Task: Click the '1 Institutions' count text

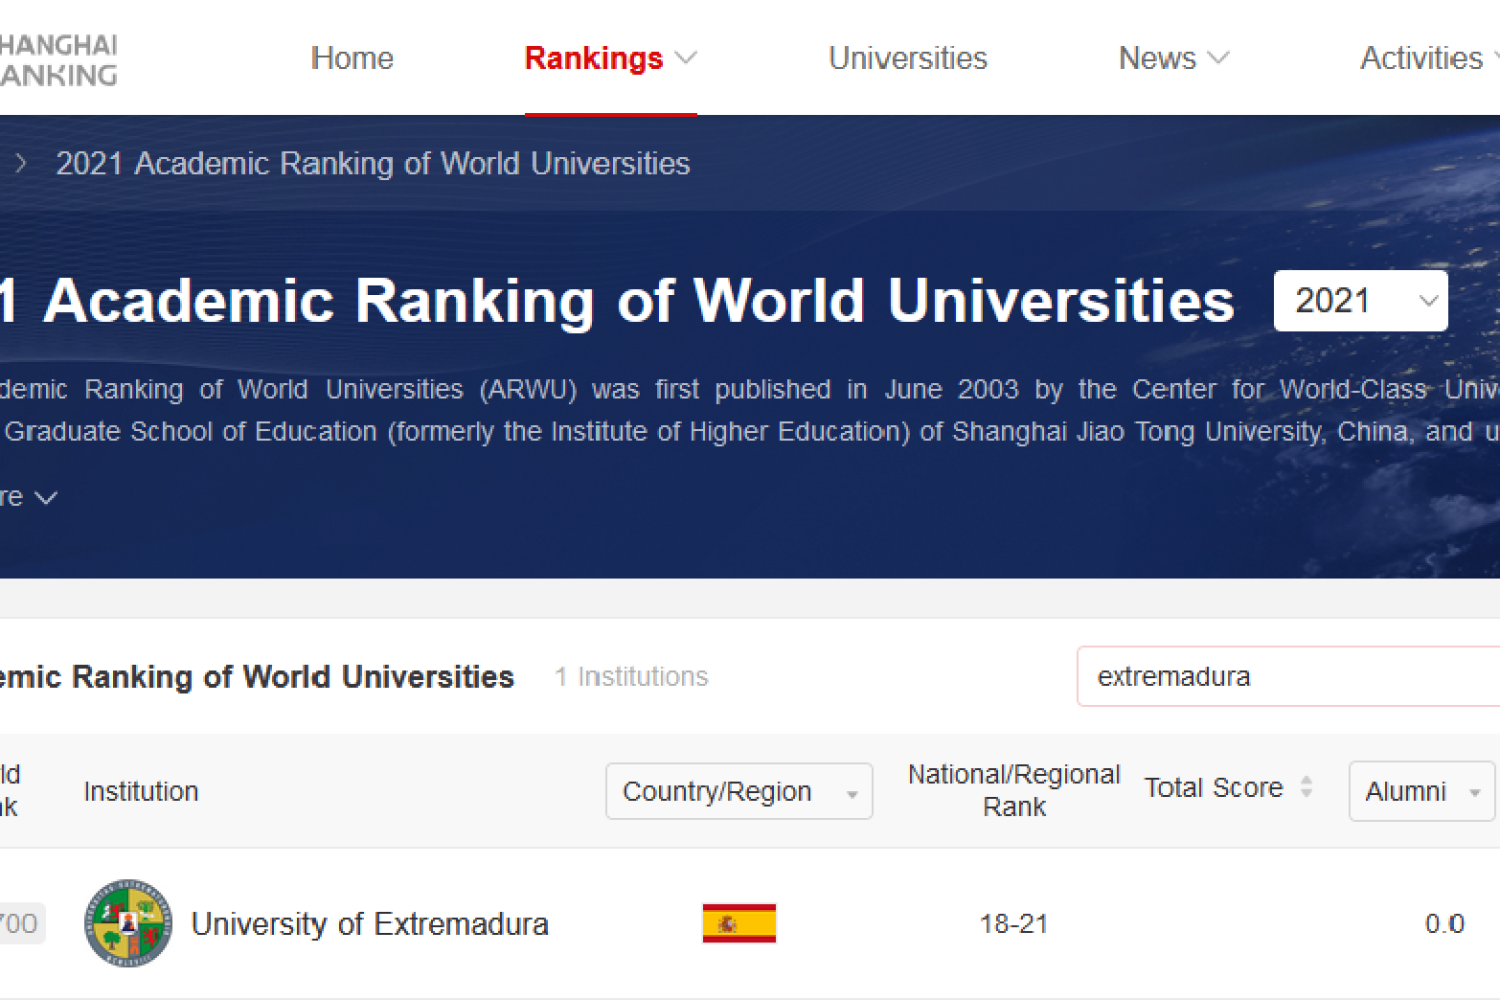Action: (x=632, y=677)
